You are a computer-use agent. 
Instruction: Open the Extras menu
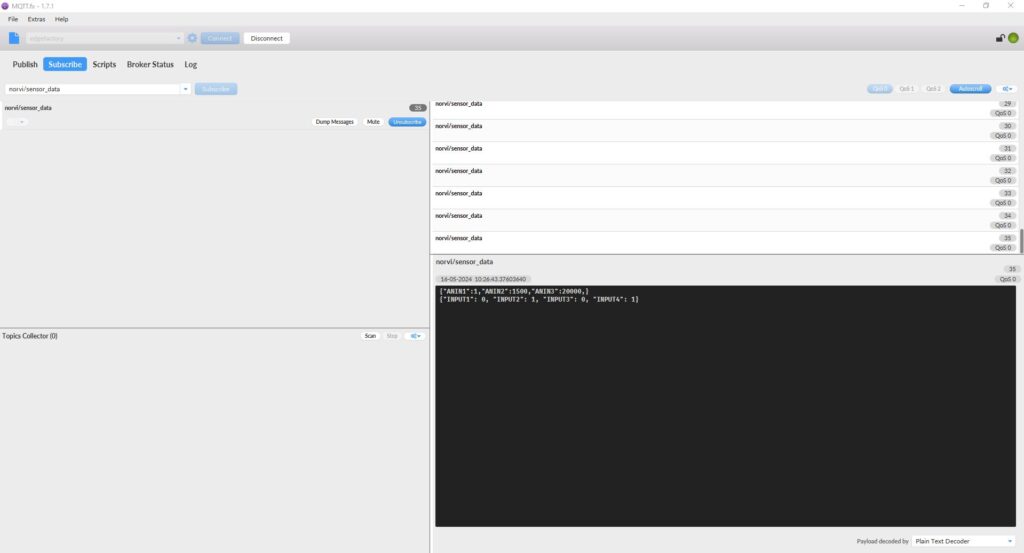(36, 19)
